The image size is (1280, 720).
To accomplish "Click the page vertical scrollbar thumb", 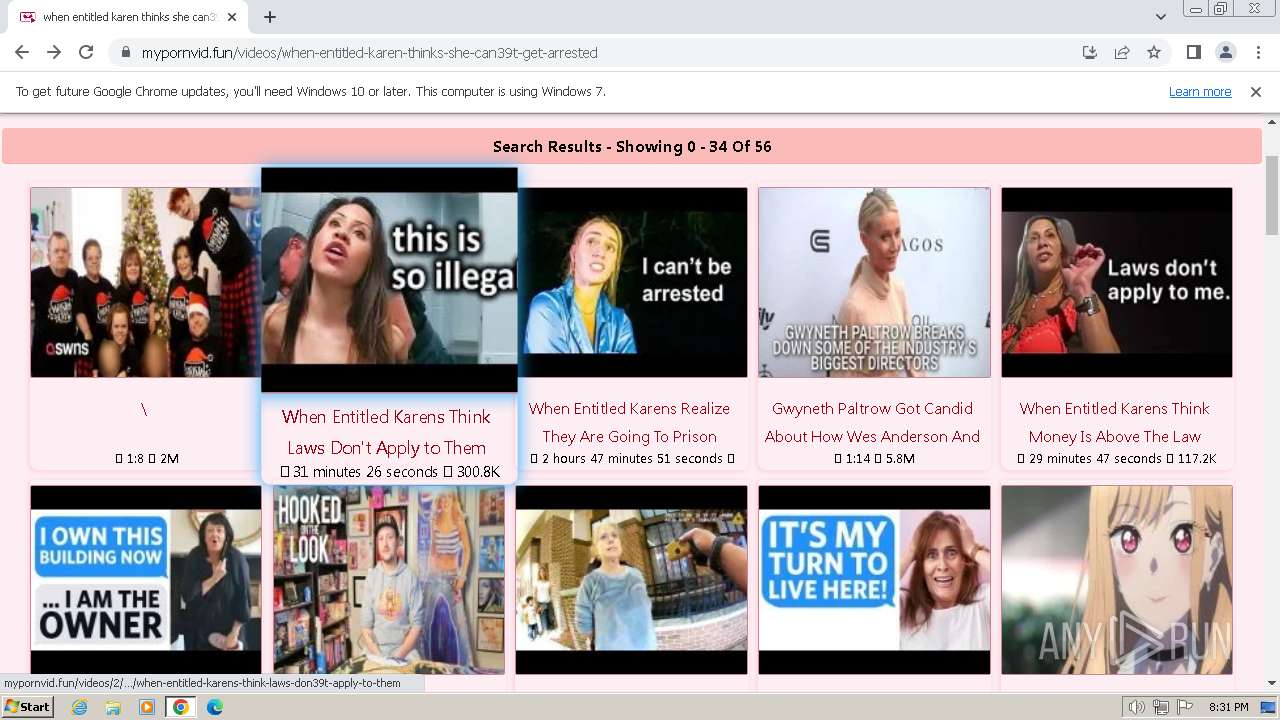I will pos(1272,195).
